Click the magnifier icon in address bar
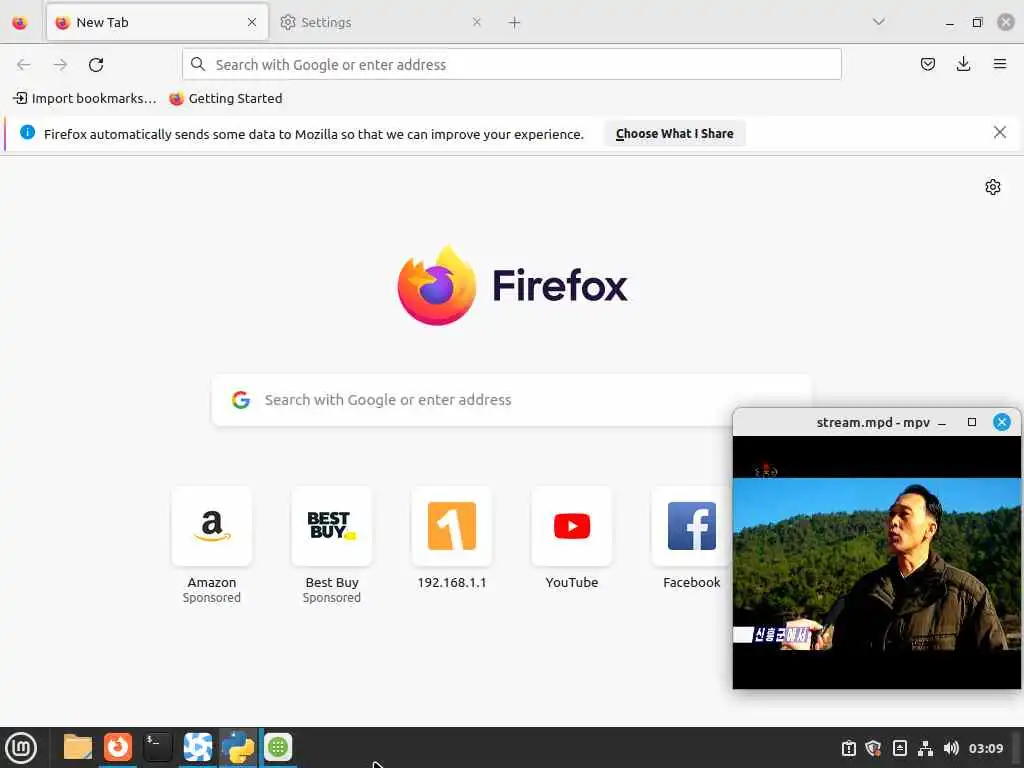Viewport: 1024px width, 768px height. [x=198, y=64]
